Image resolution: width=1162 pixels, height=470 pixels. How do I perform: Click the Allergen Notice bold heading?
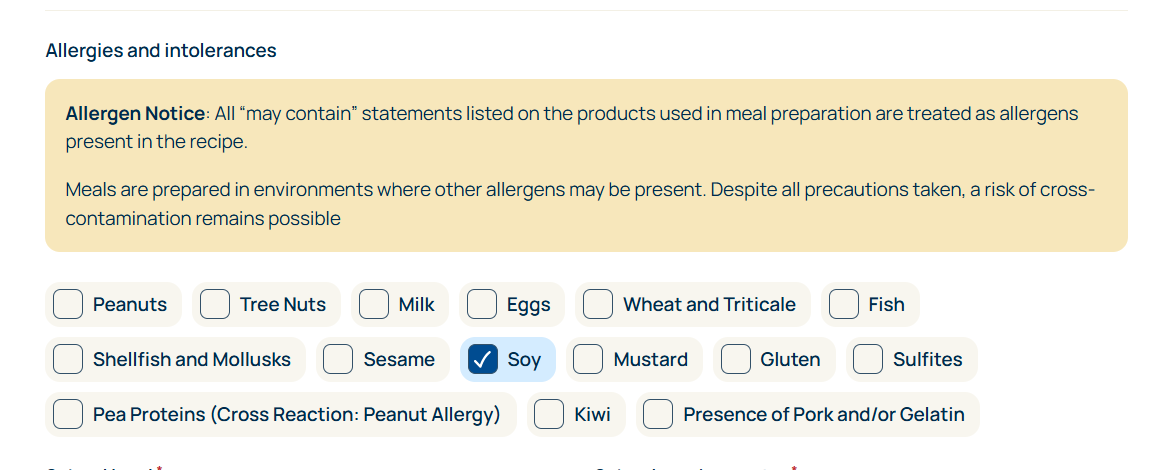(x=135, y=114)
